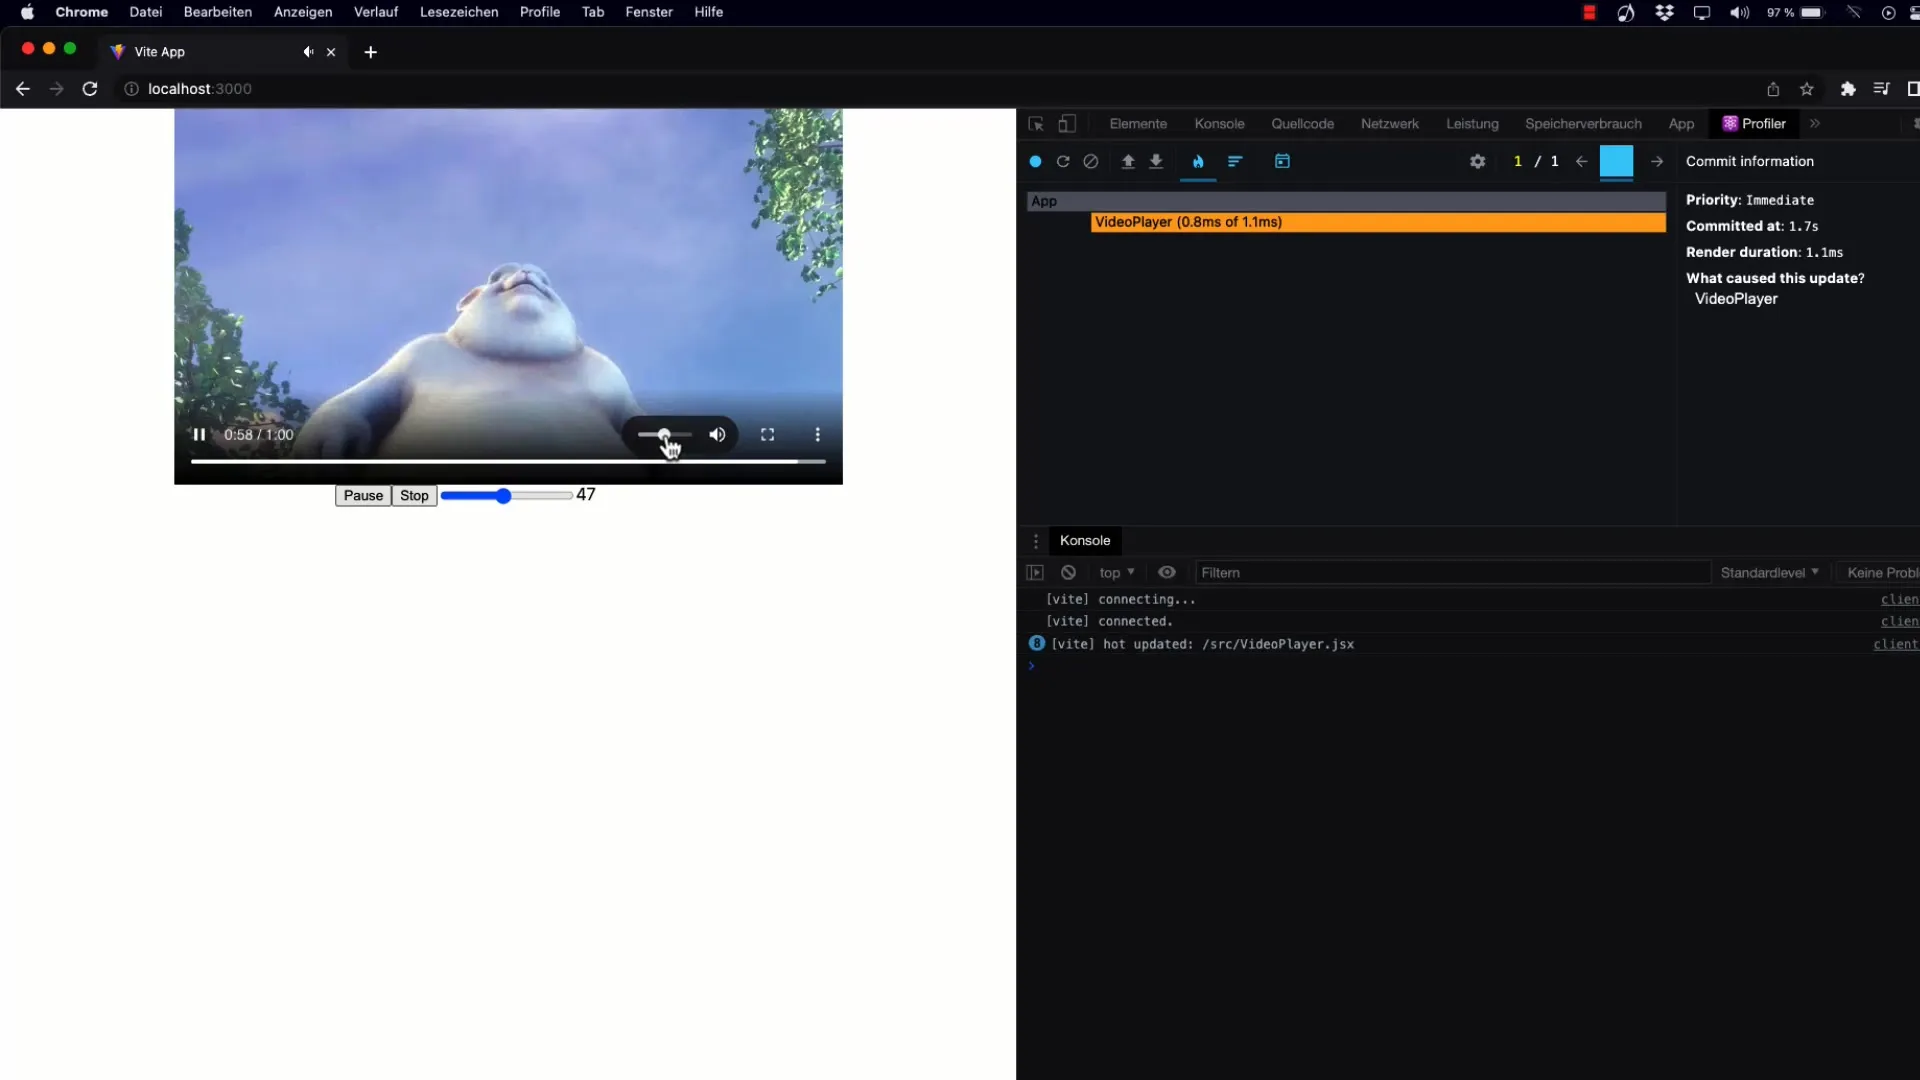Image resolution: width=1920 pixels, height=1080 pixels.
Task: Clear profiling data
Action: tap(1091, 161)
